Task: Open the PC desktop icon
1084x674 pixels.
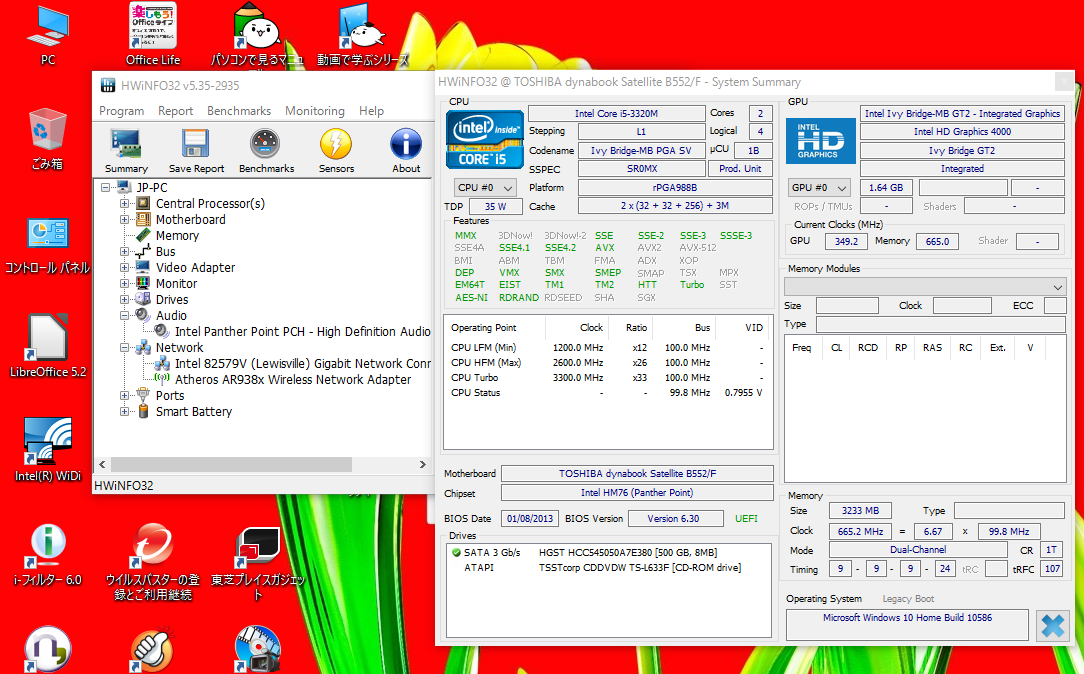Action: click(x=48, y=36)
